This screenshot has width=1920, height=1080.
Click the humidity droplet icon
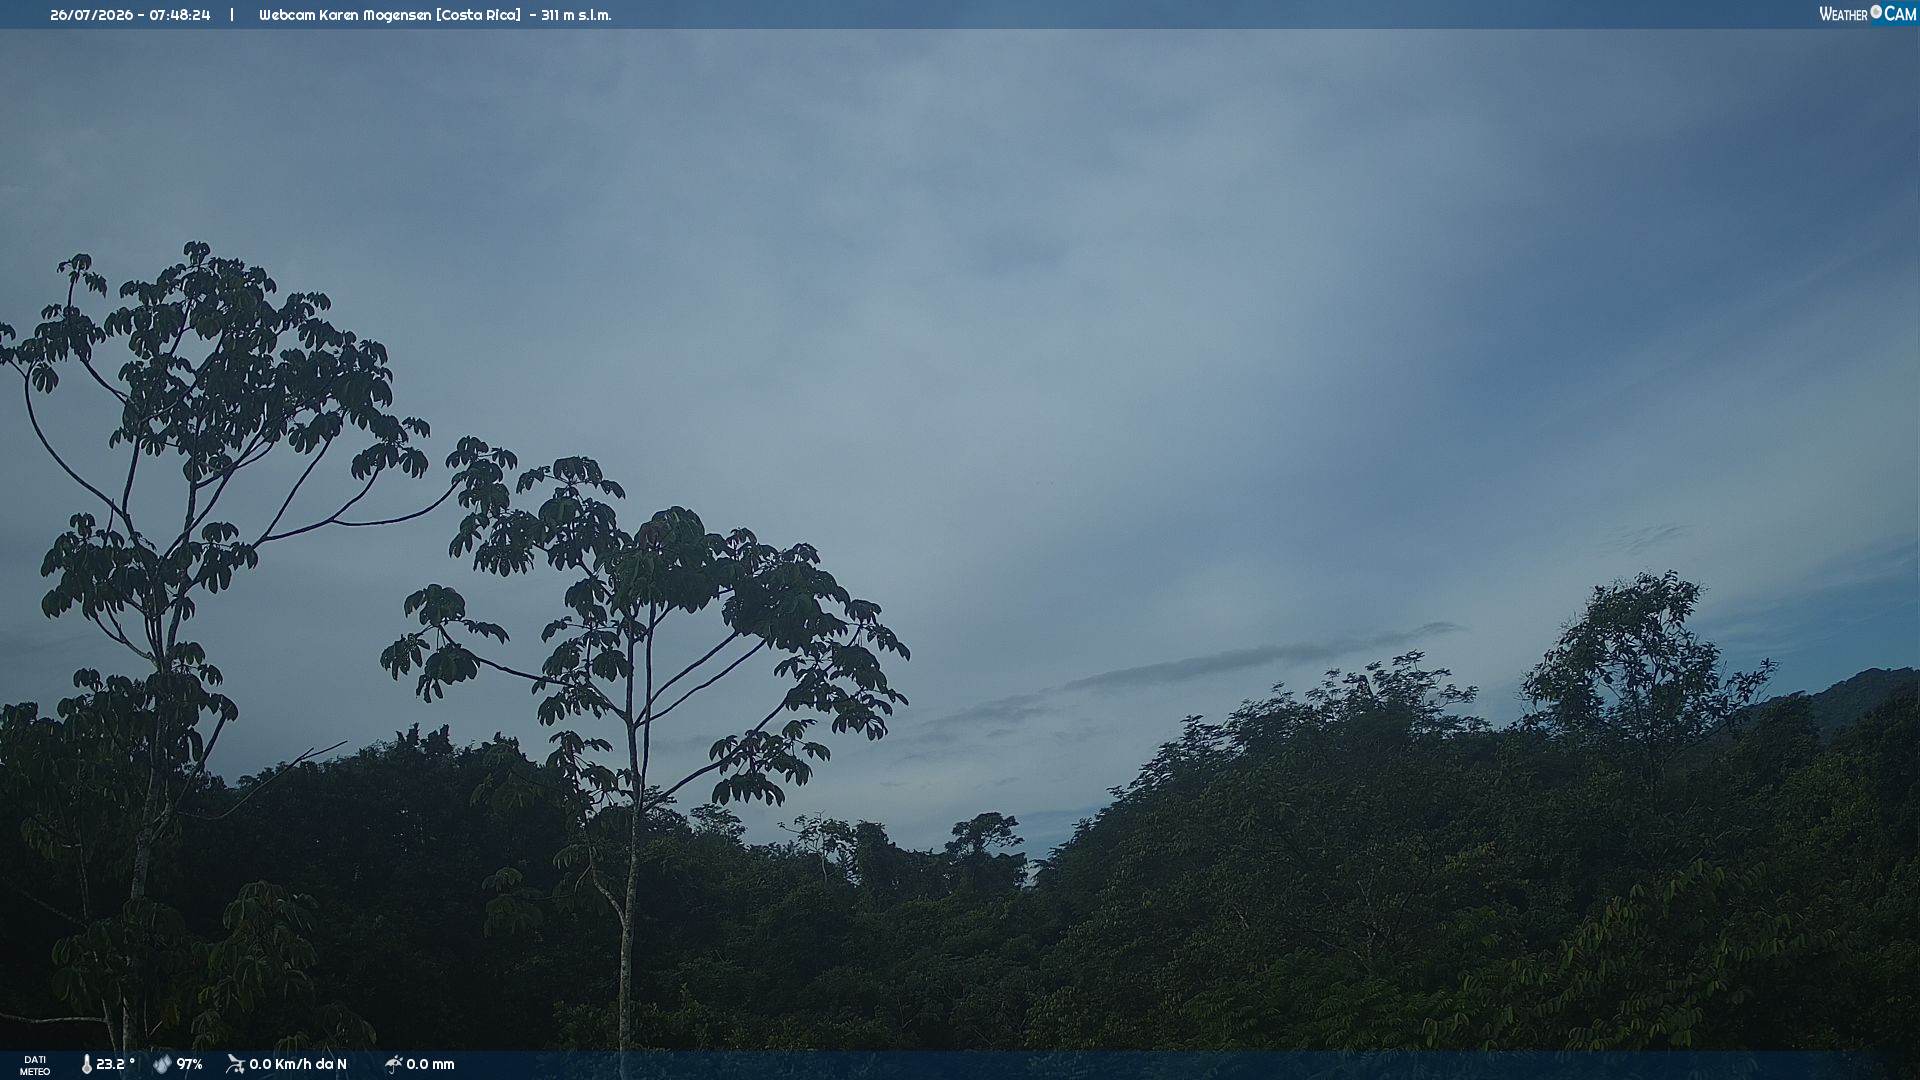[x=162, y=1064]
